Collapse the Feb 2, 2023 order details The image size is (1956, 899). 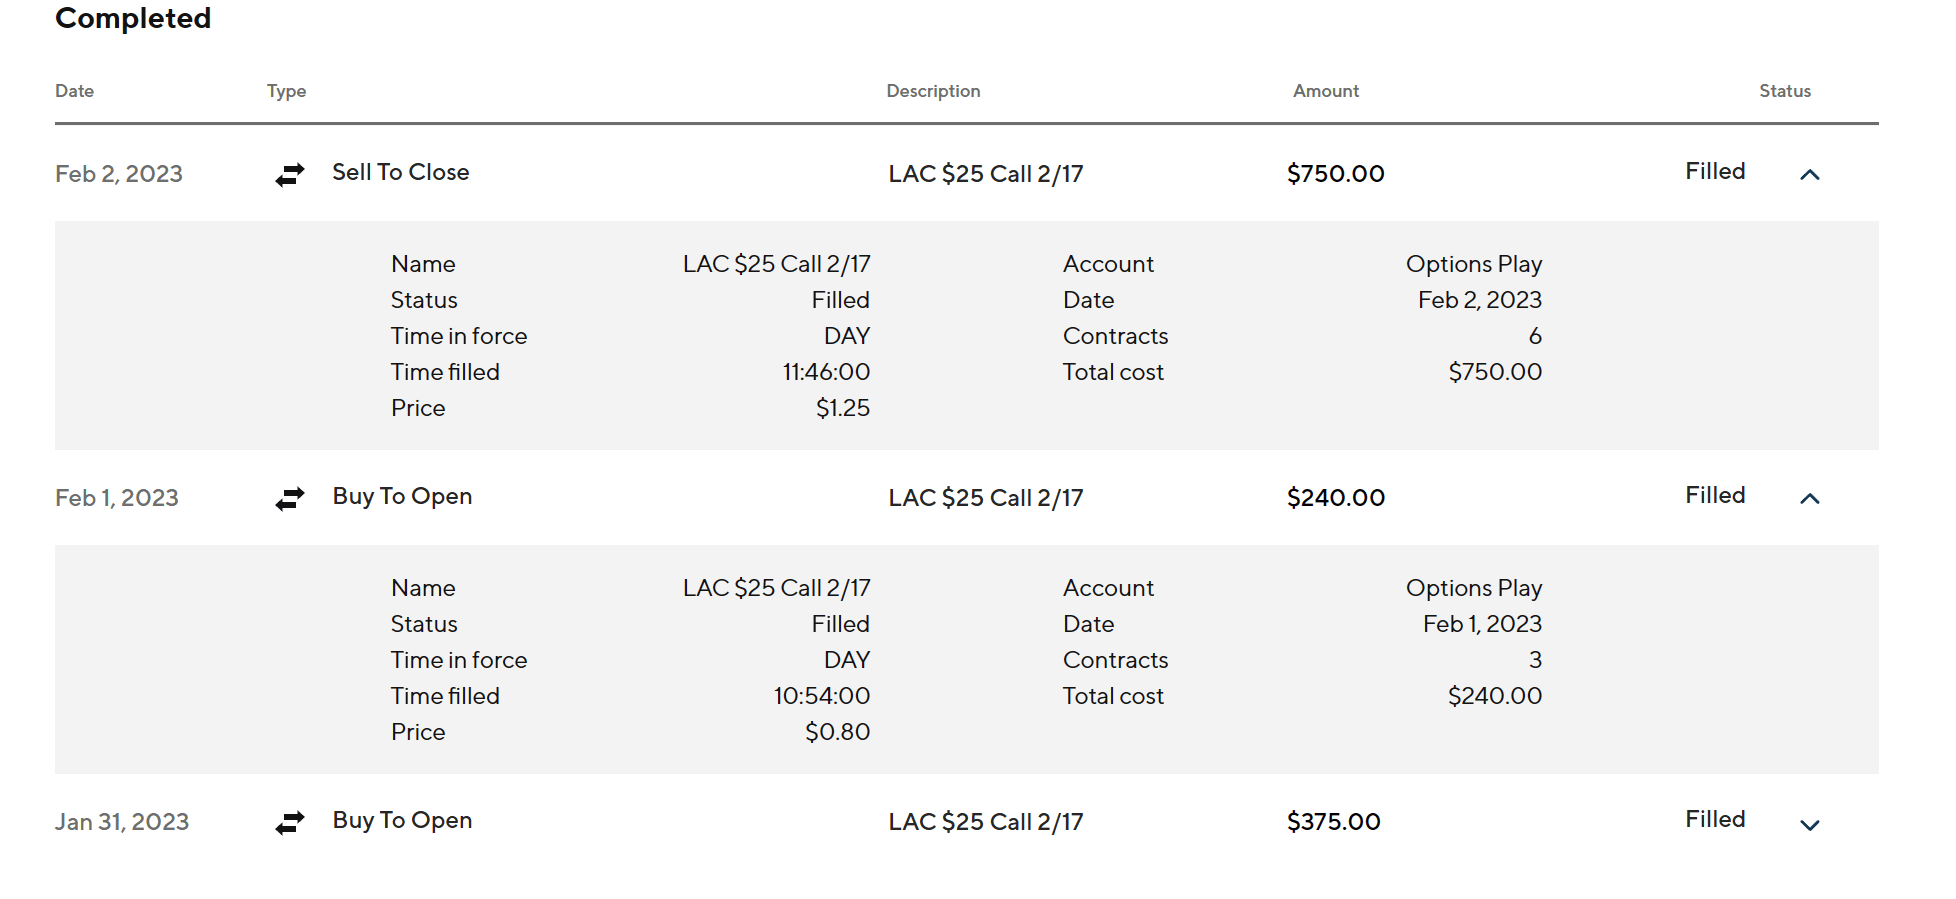[x=1809, y=175]
